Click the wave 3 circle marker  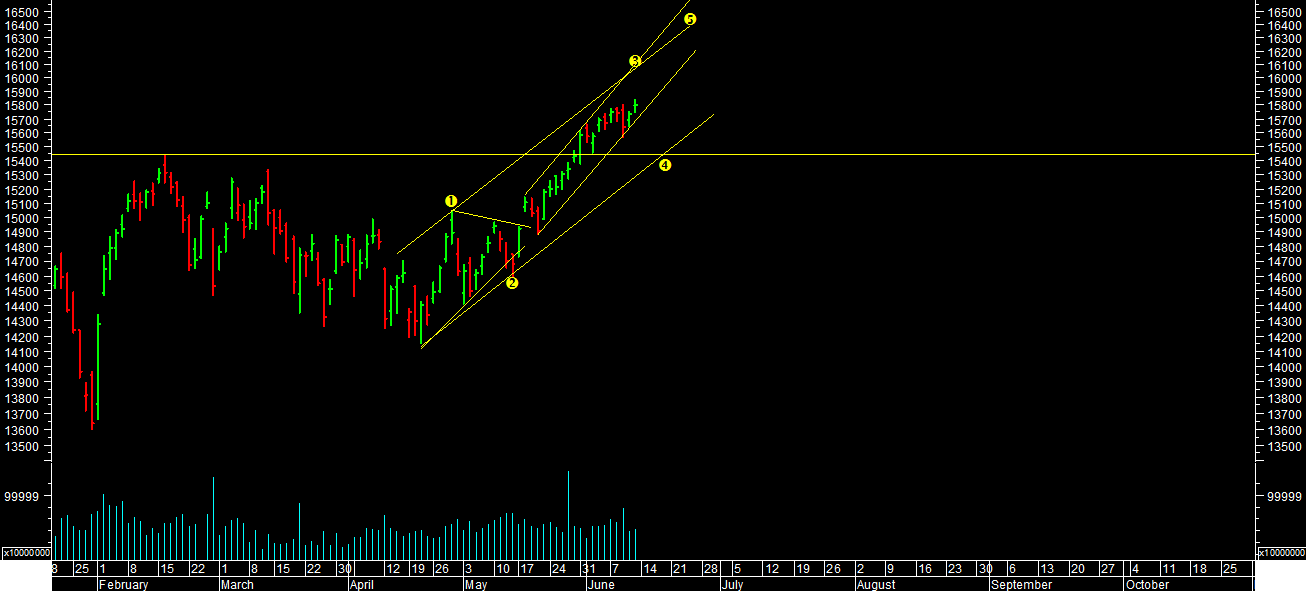pos(635,61)
